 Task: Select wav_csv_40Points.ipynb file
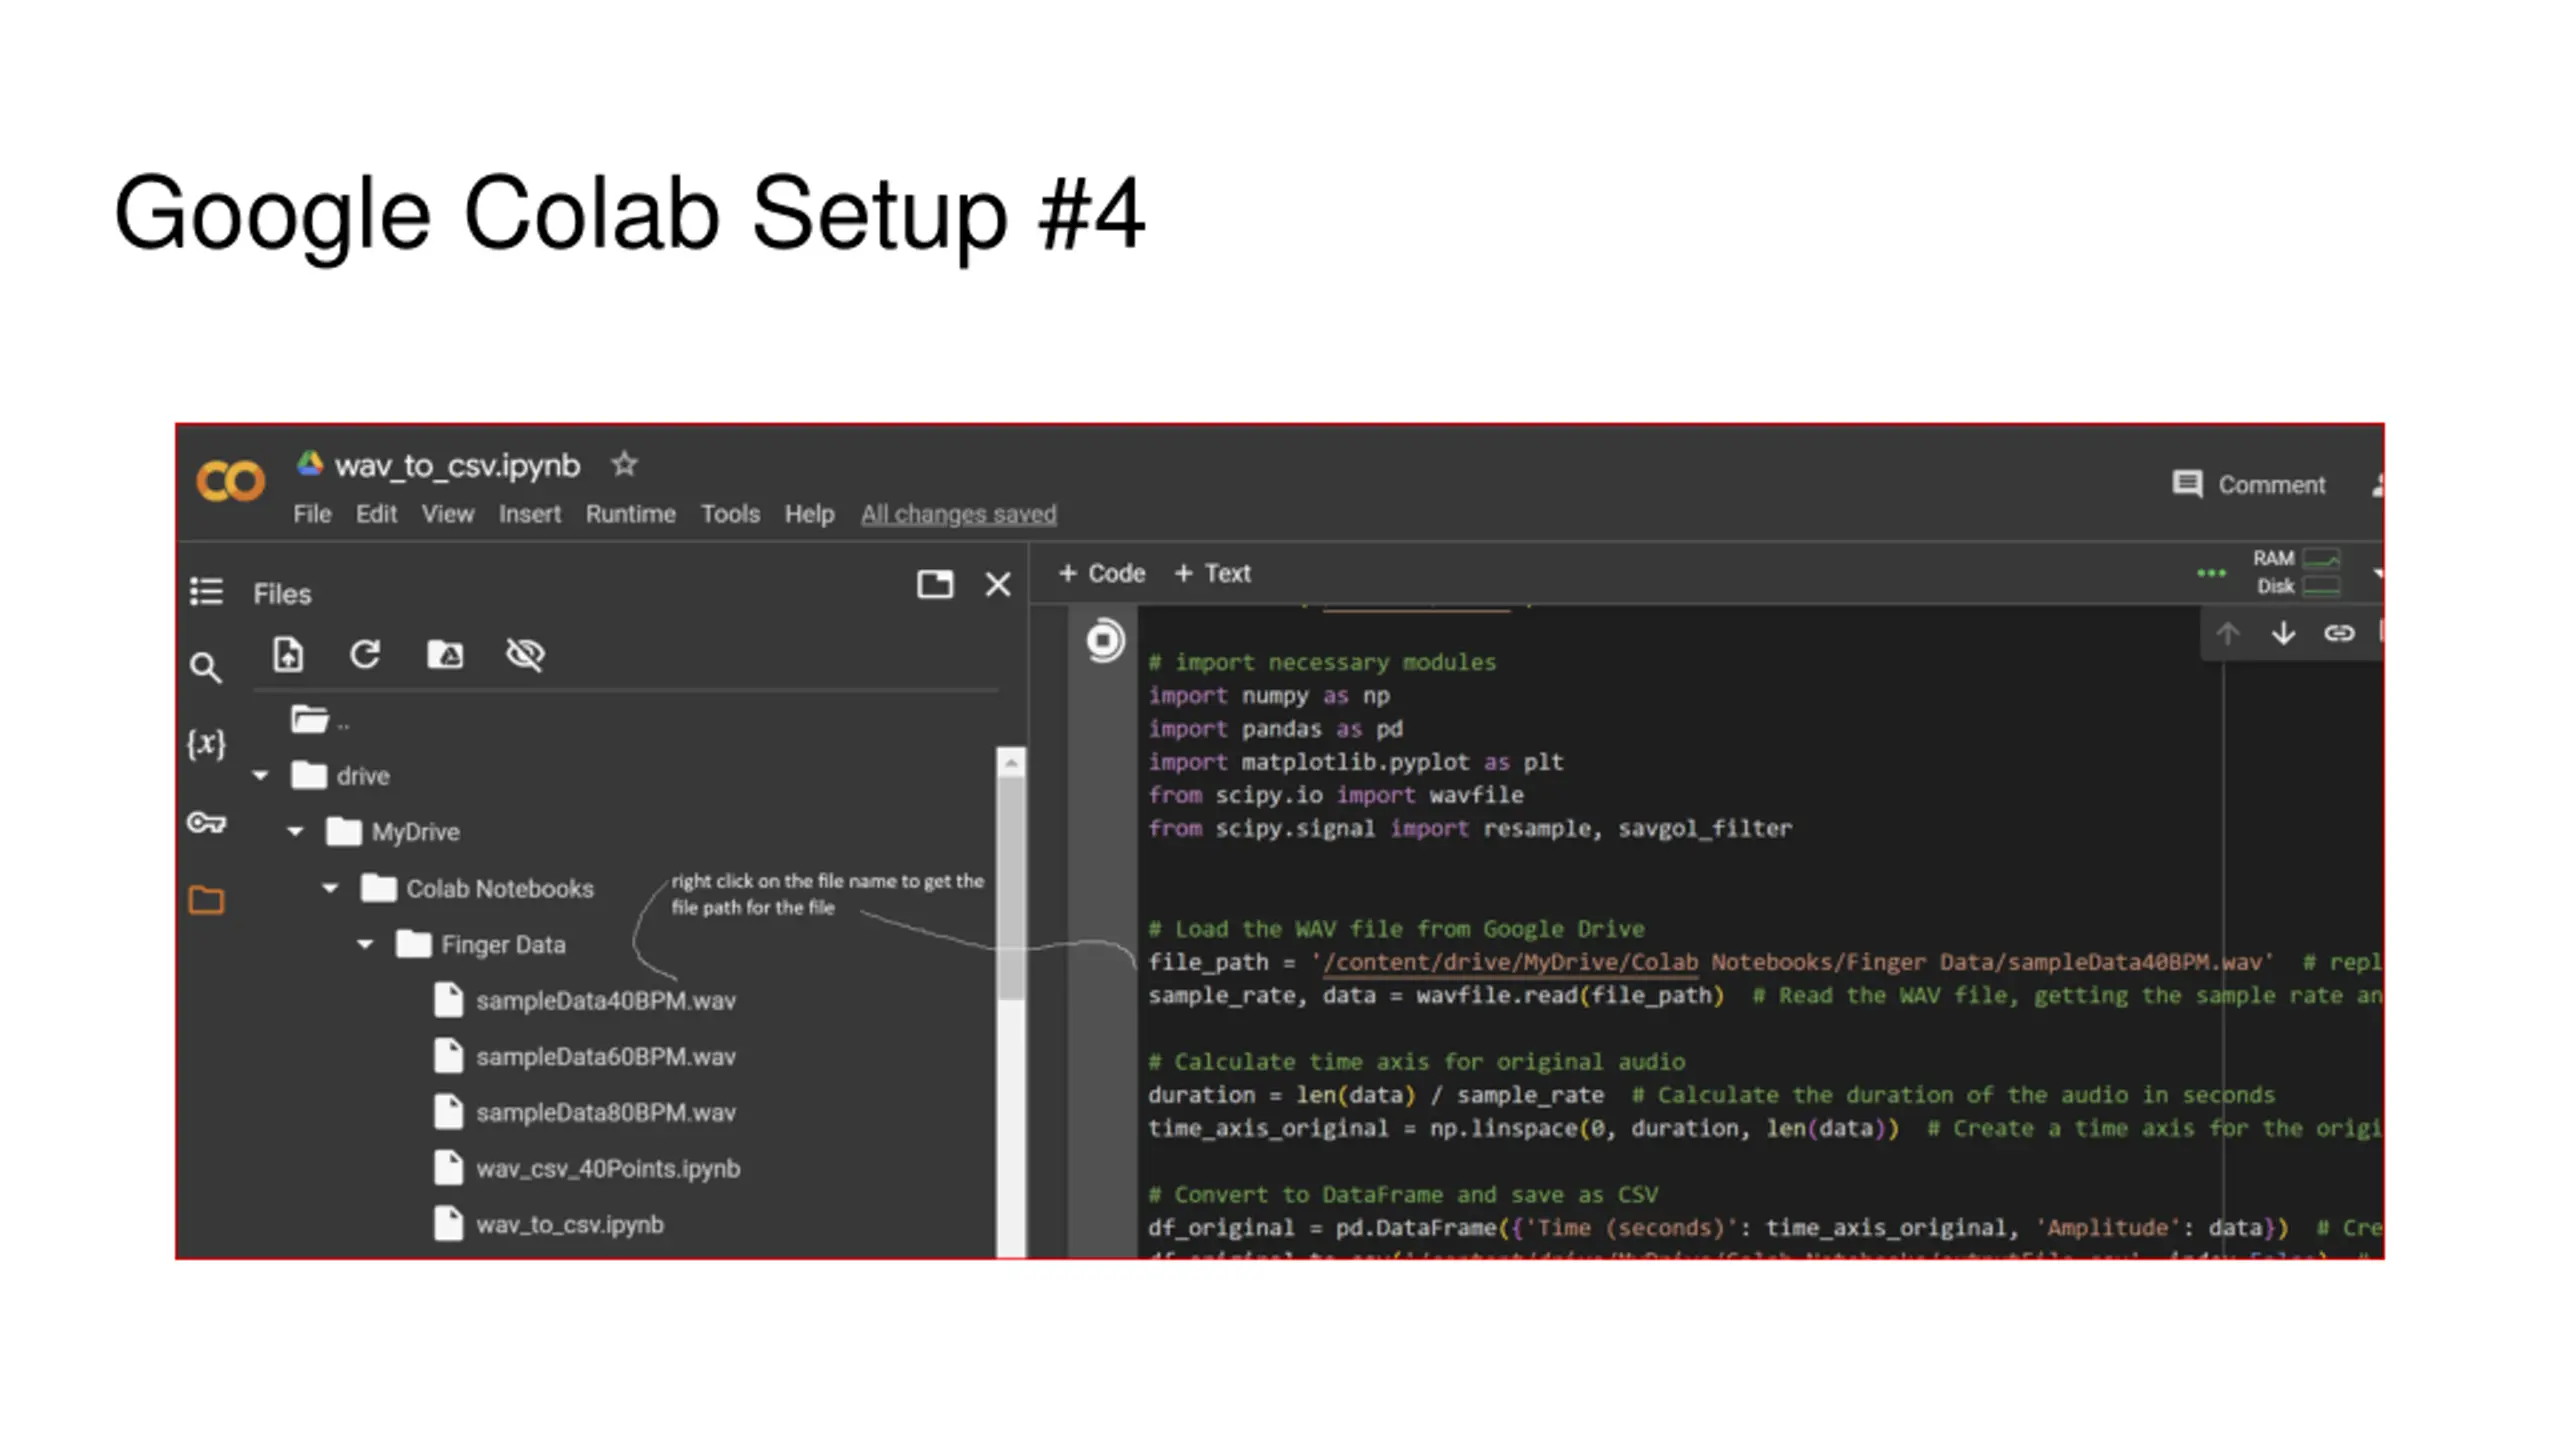point(587,1168)
